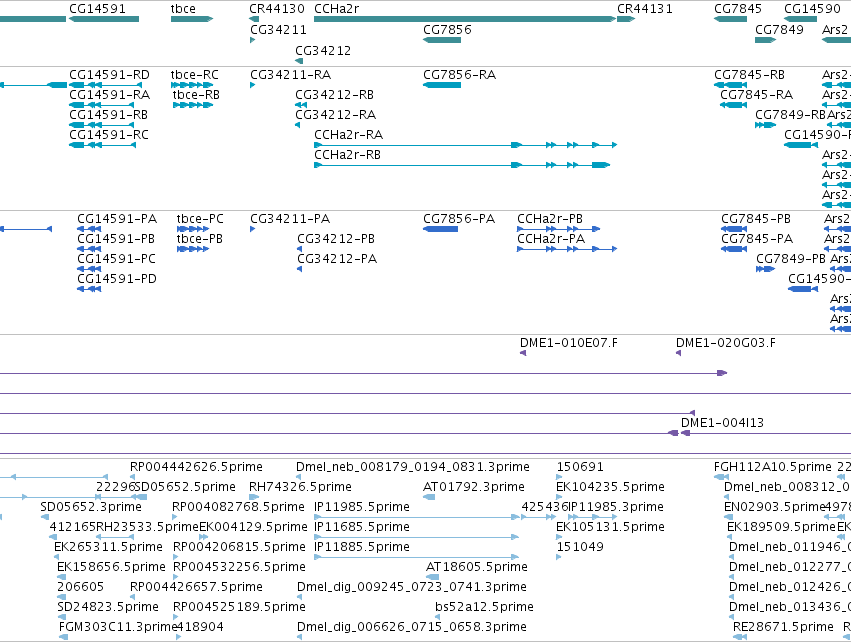Image resolution: width=851 pixels, height=642 pixels.
Task: Select EST FGH112A10.5prime
Action: [772, 467]
